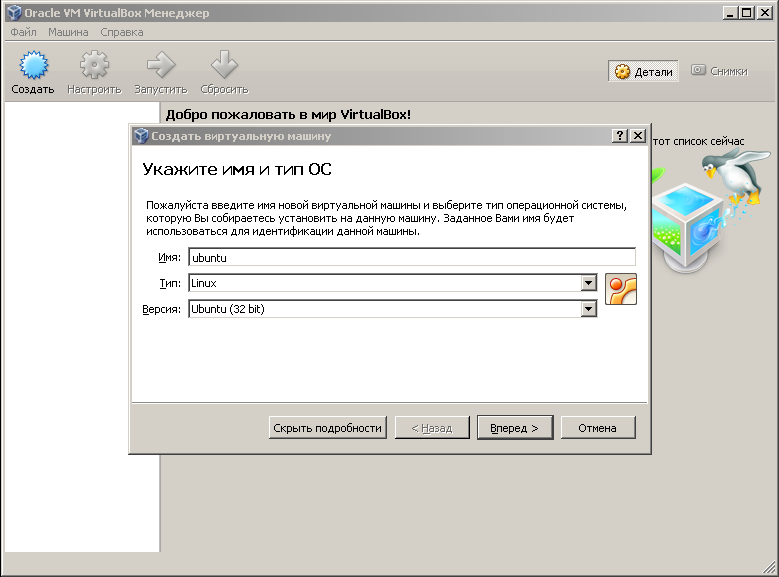Click the Настроить (Settings) gear icon
The image size is (779, 577).
click(x=94, y=65)
